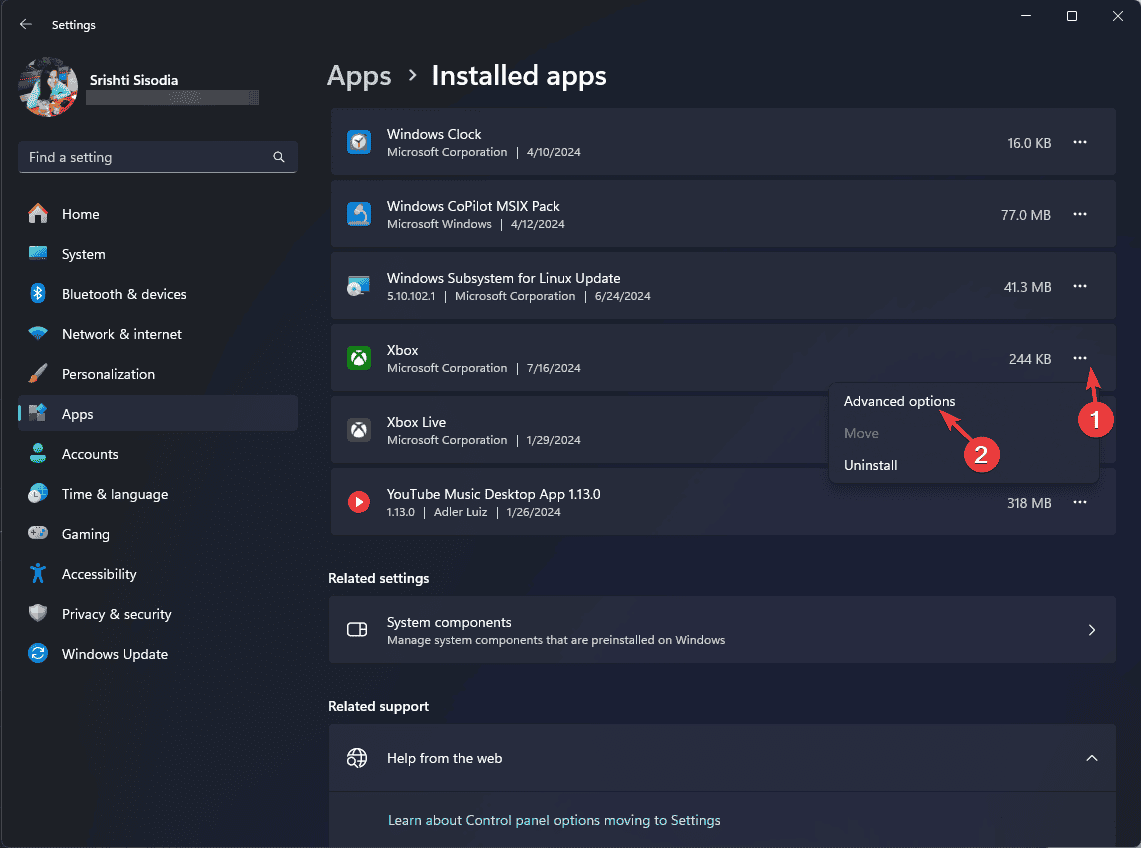This screenshot has width=1141, height=848.
Task: Click the Help from the web globe icon
Action: coord(357,758)
